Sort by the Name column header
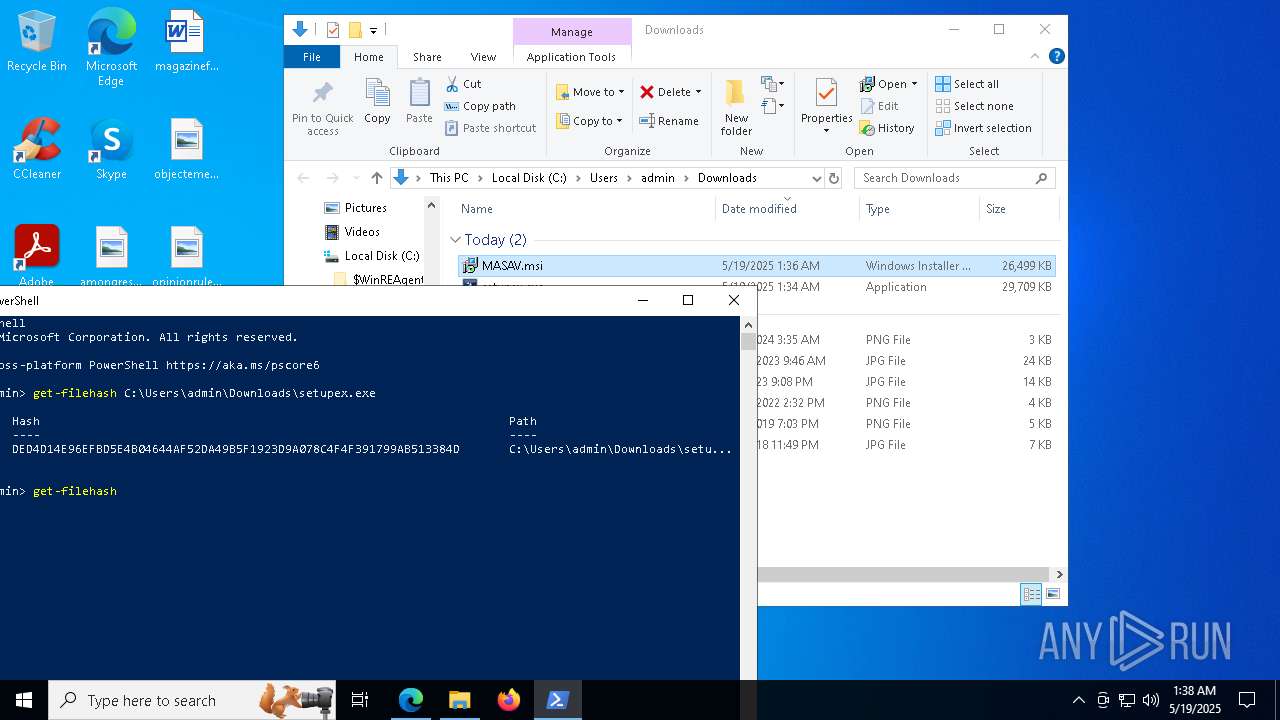The height and width of the screenshot is (720, 1280). click(585, 209)
